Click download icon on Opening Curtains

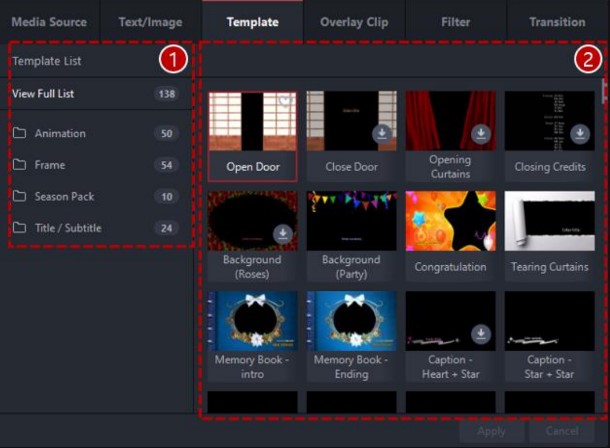click(481, 133)
